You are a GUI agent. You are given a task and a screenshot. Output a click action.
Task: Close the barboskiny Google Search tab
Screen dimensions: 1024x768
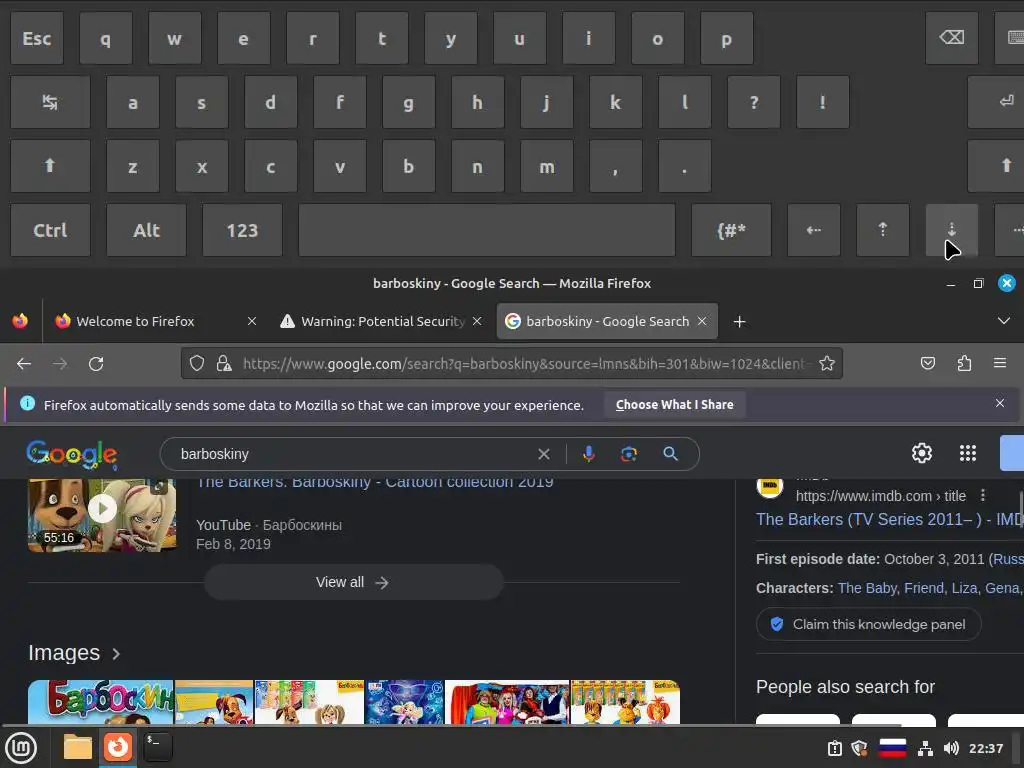[x=702, y=321]
